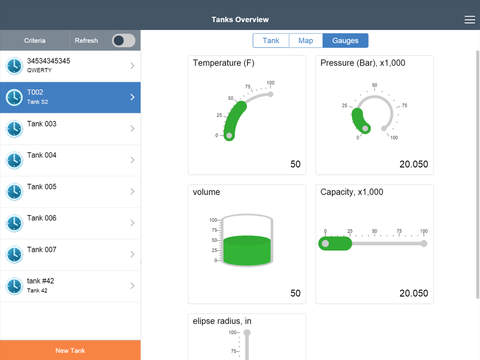Toggle the switch next to Refresh
Image resolution: width=480 pixels, height=360 pixels.
pos(124,41)
